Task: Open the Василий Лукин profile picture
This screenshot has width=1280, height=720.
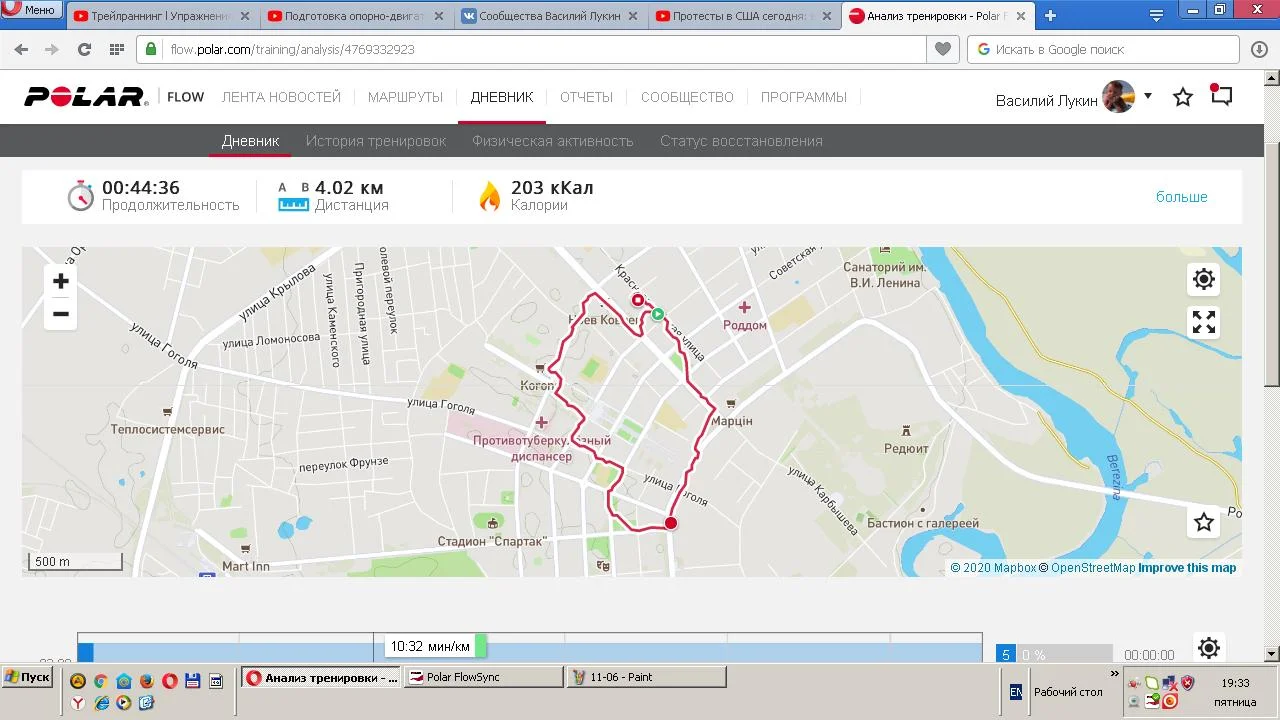Action: pyautogui.click(x=1119, y=97)
